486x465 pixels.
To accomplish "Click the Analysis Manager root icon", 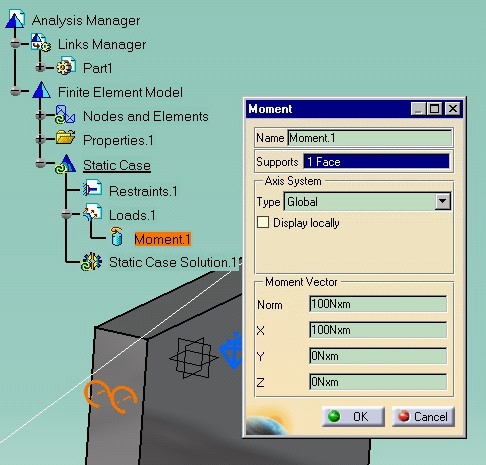I will [x=15, y=19].
